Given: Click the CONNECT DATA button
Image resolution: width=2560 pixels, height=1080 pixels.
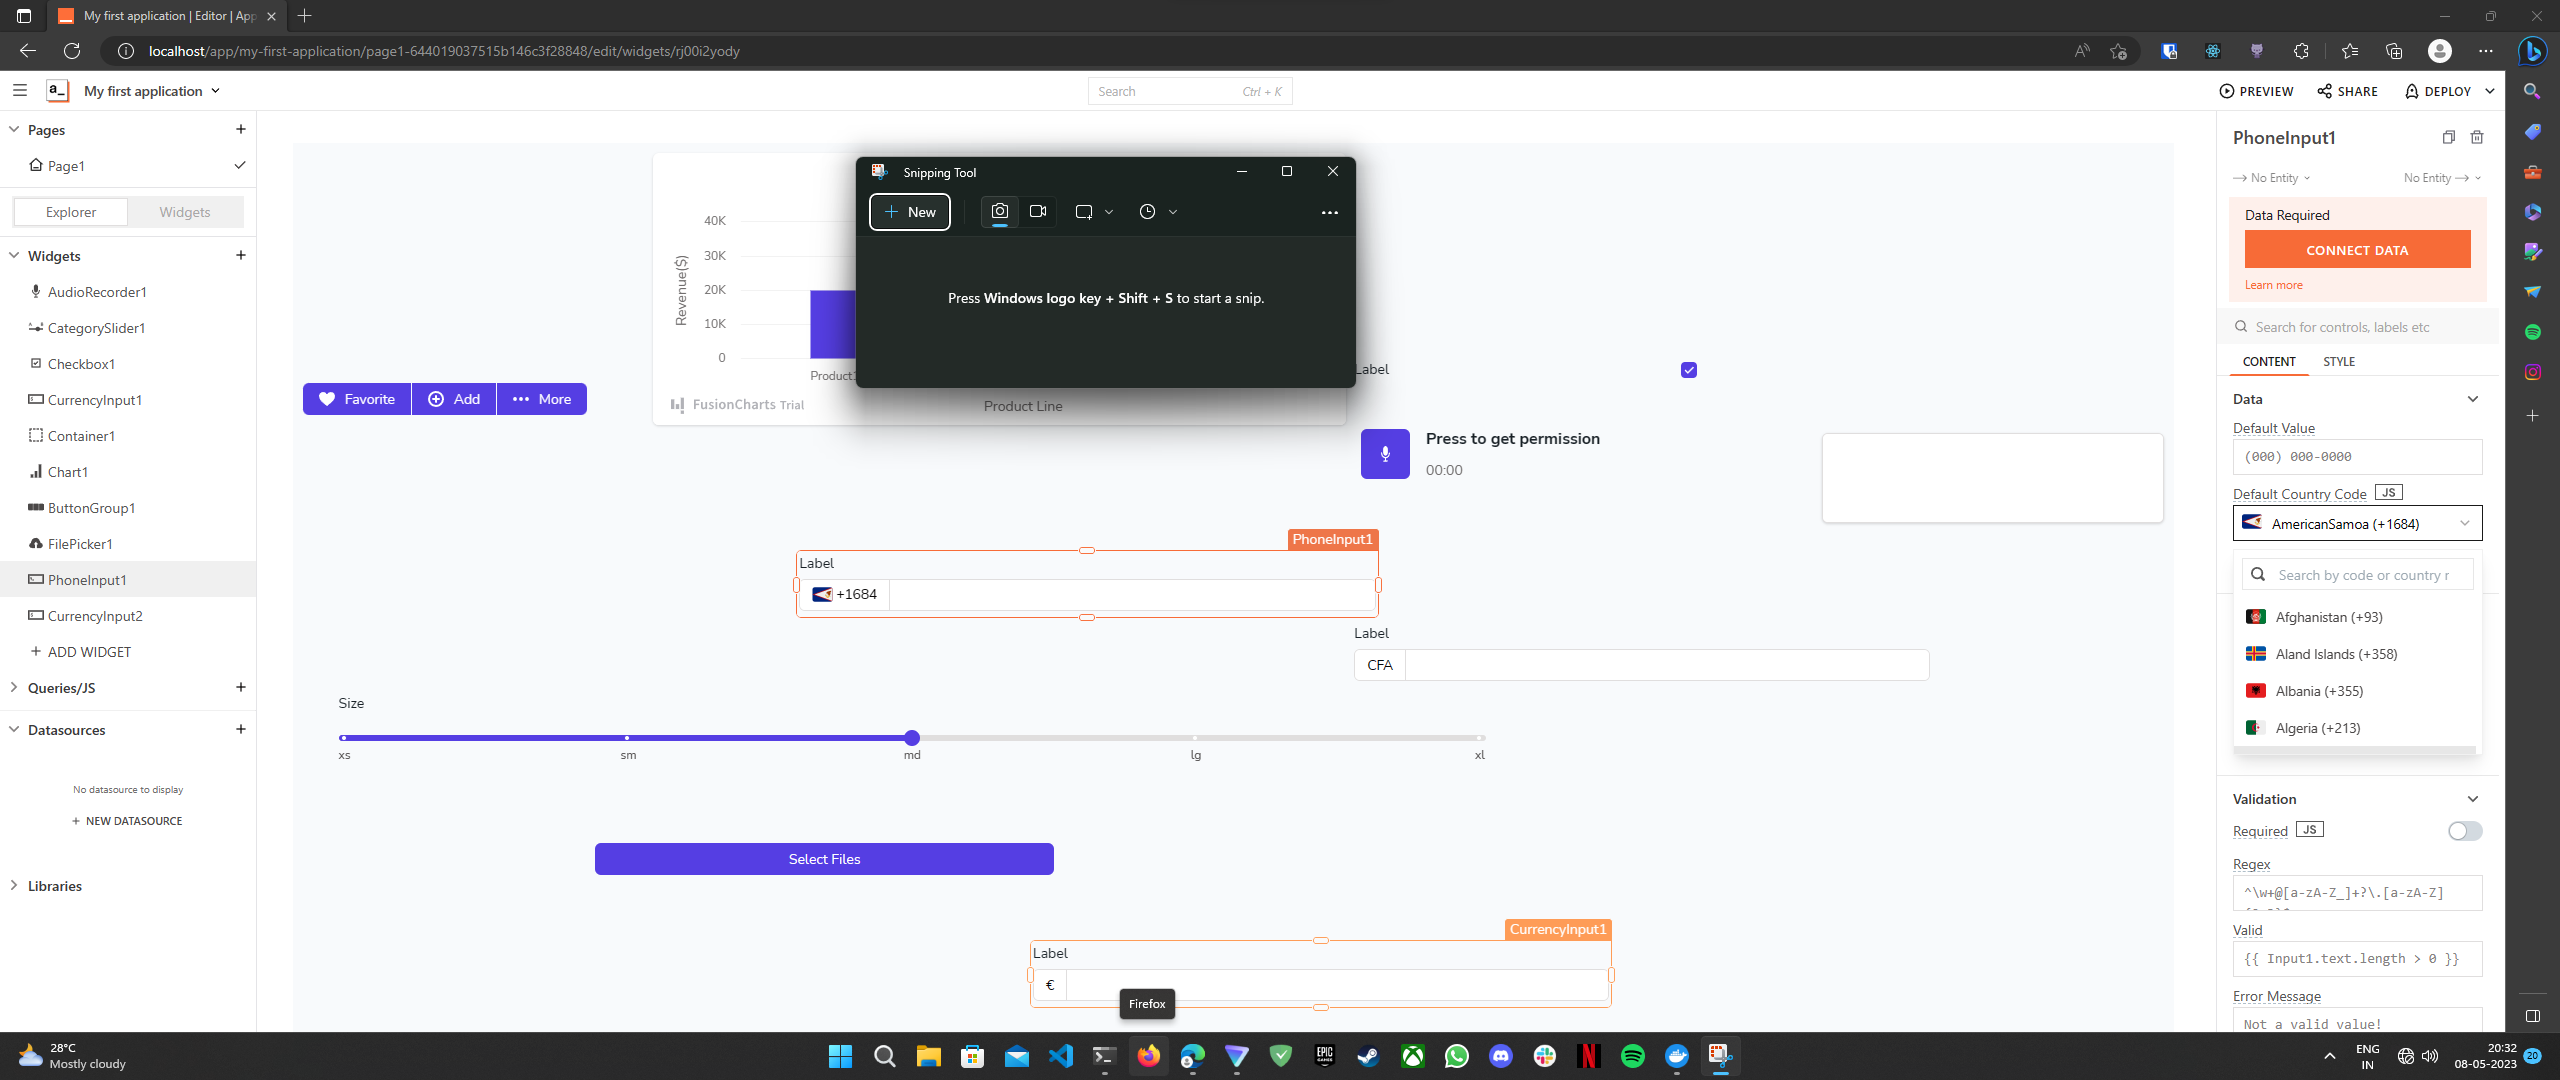Looking at the screenshot, I should click(2357, 250).
